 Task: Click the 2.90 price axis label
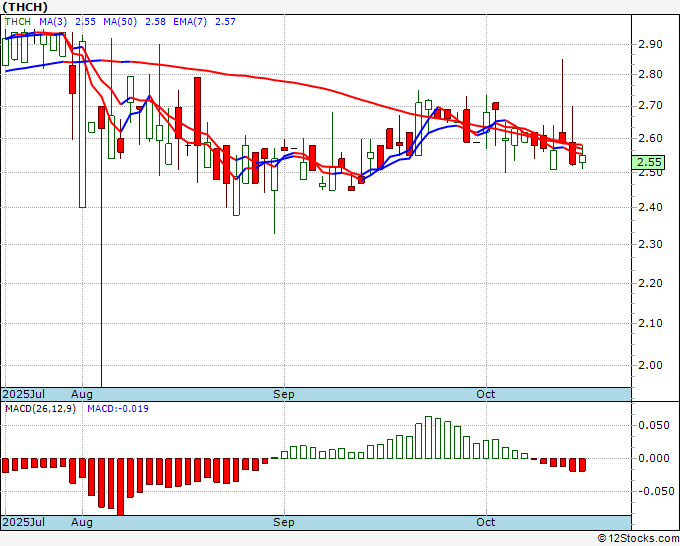click(x=650, y=44)
